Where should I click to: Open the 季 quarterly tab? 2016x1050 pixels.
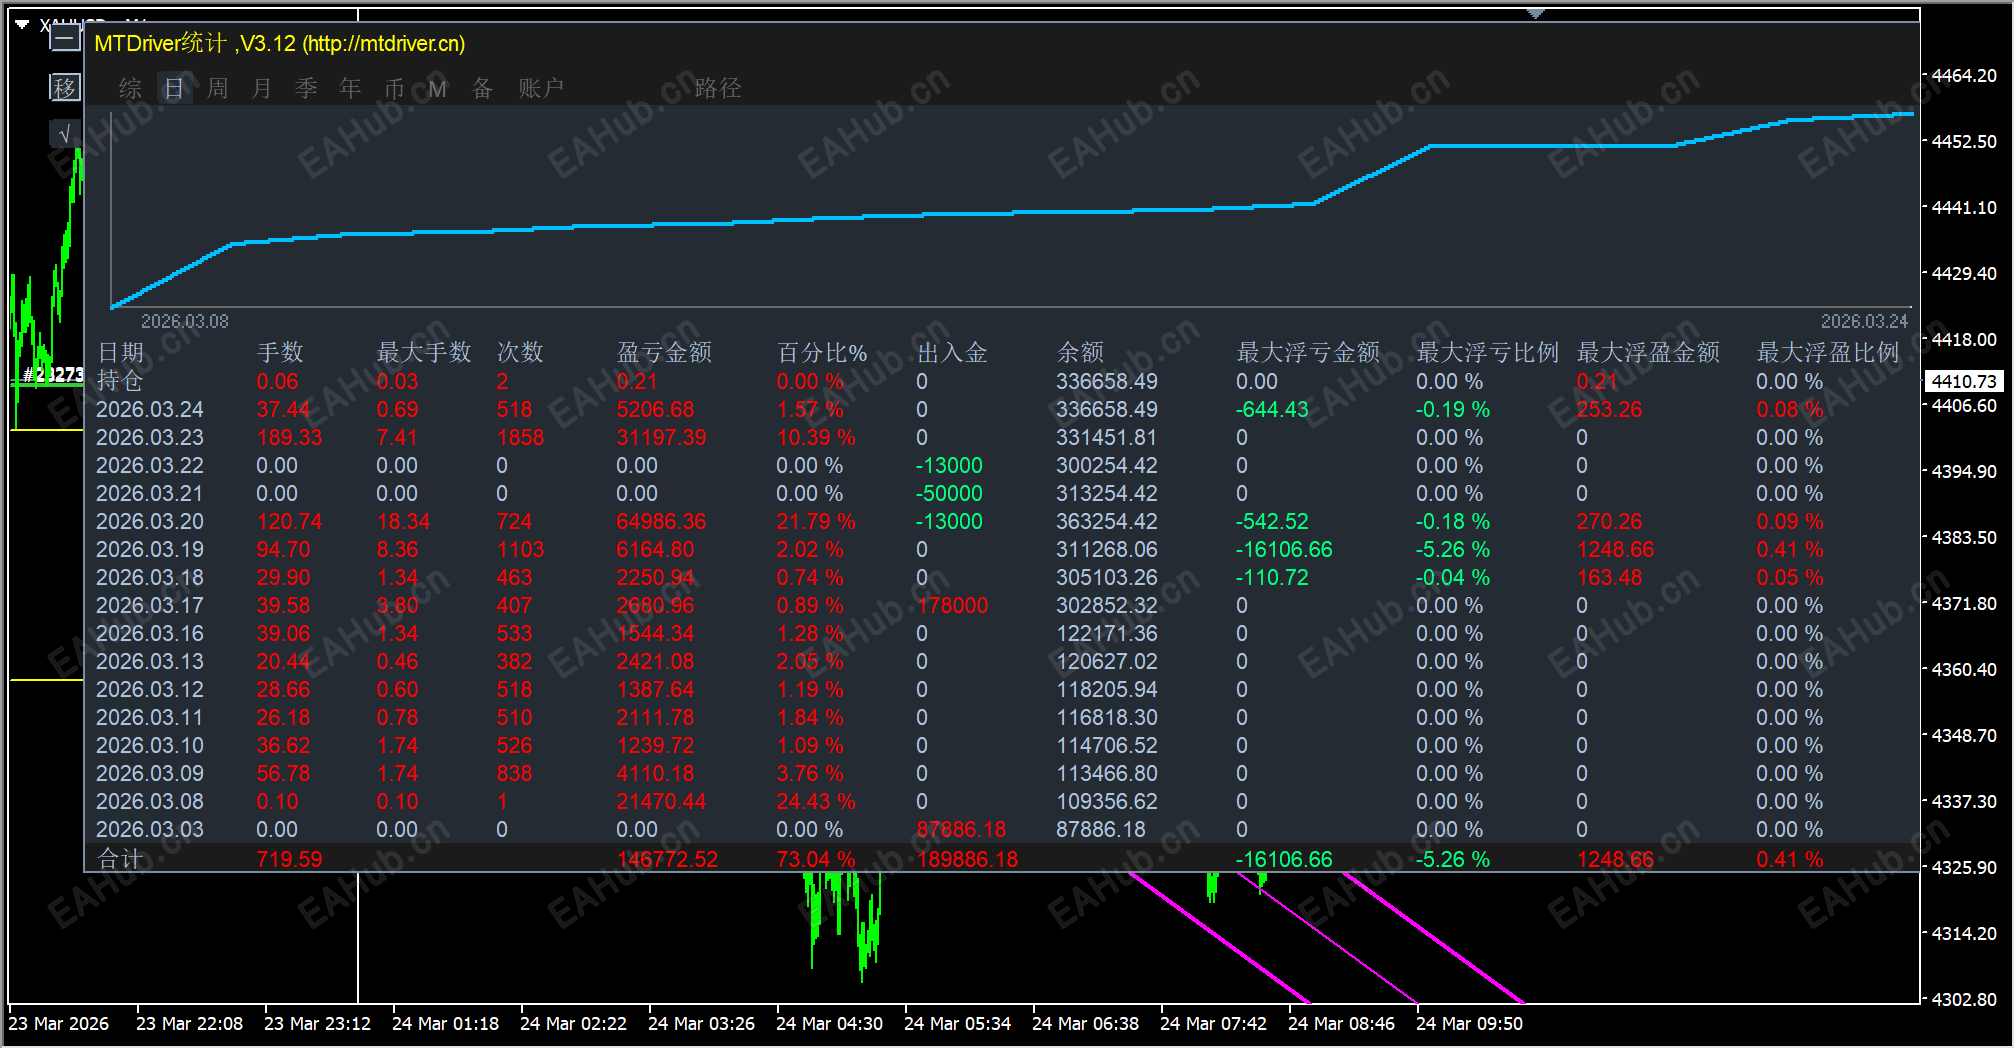306,88
